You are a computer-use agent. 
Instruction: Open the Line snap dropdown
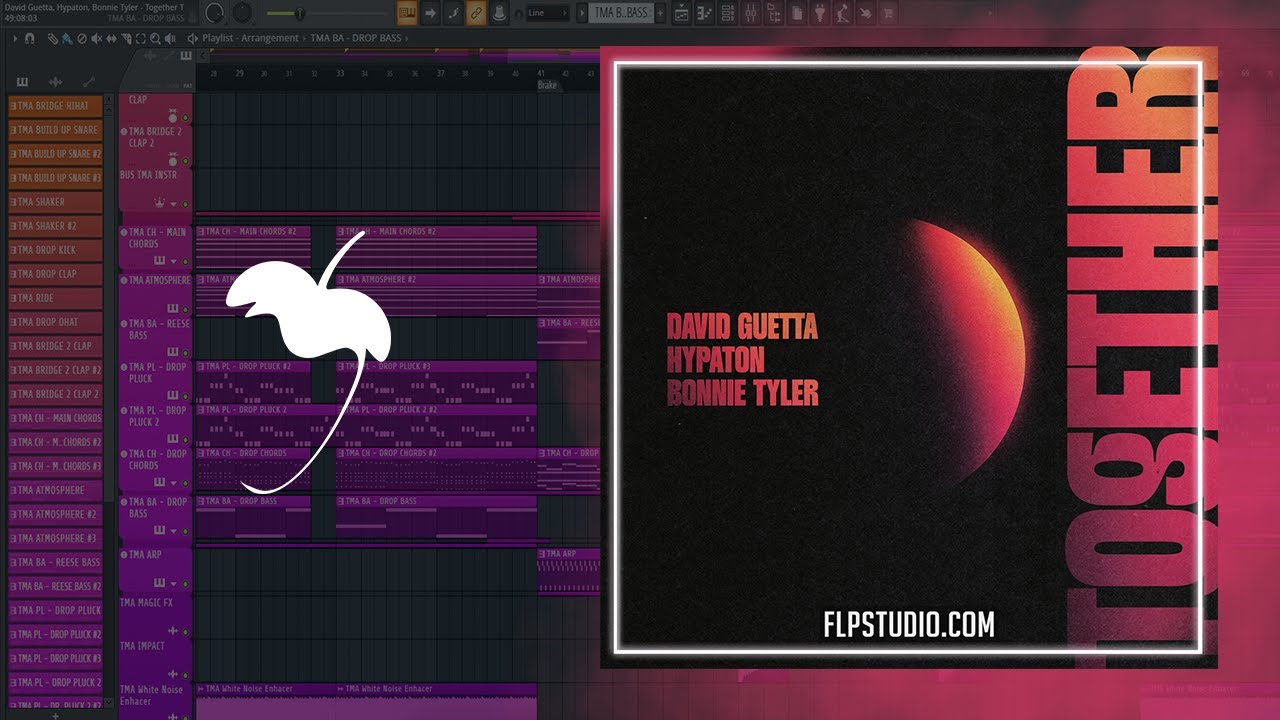tap(547, 13)
